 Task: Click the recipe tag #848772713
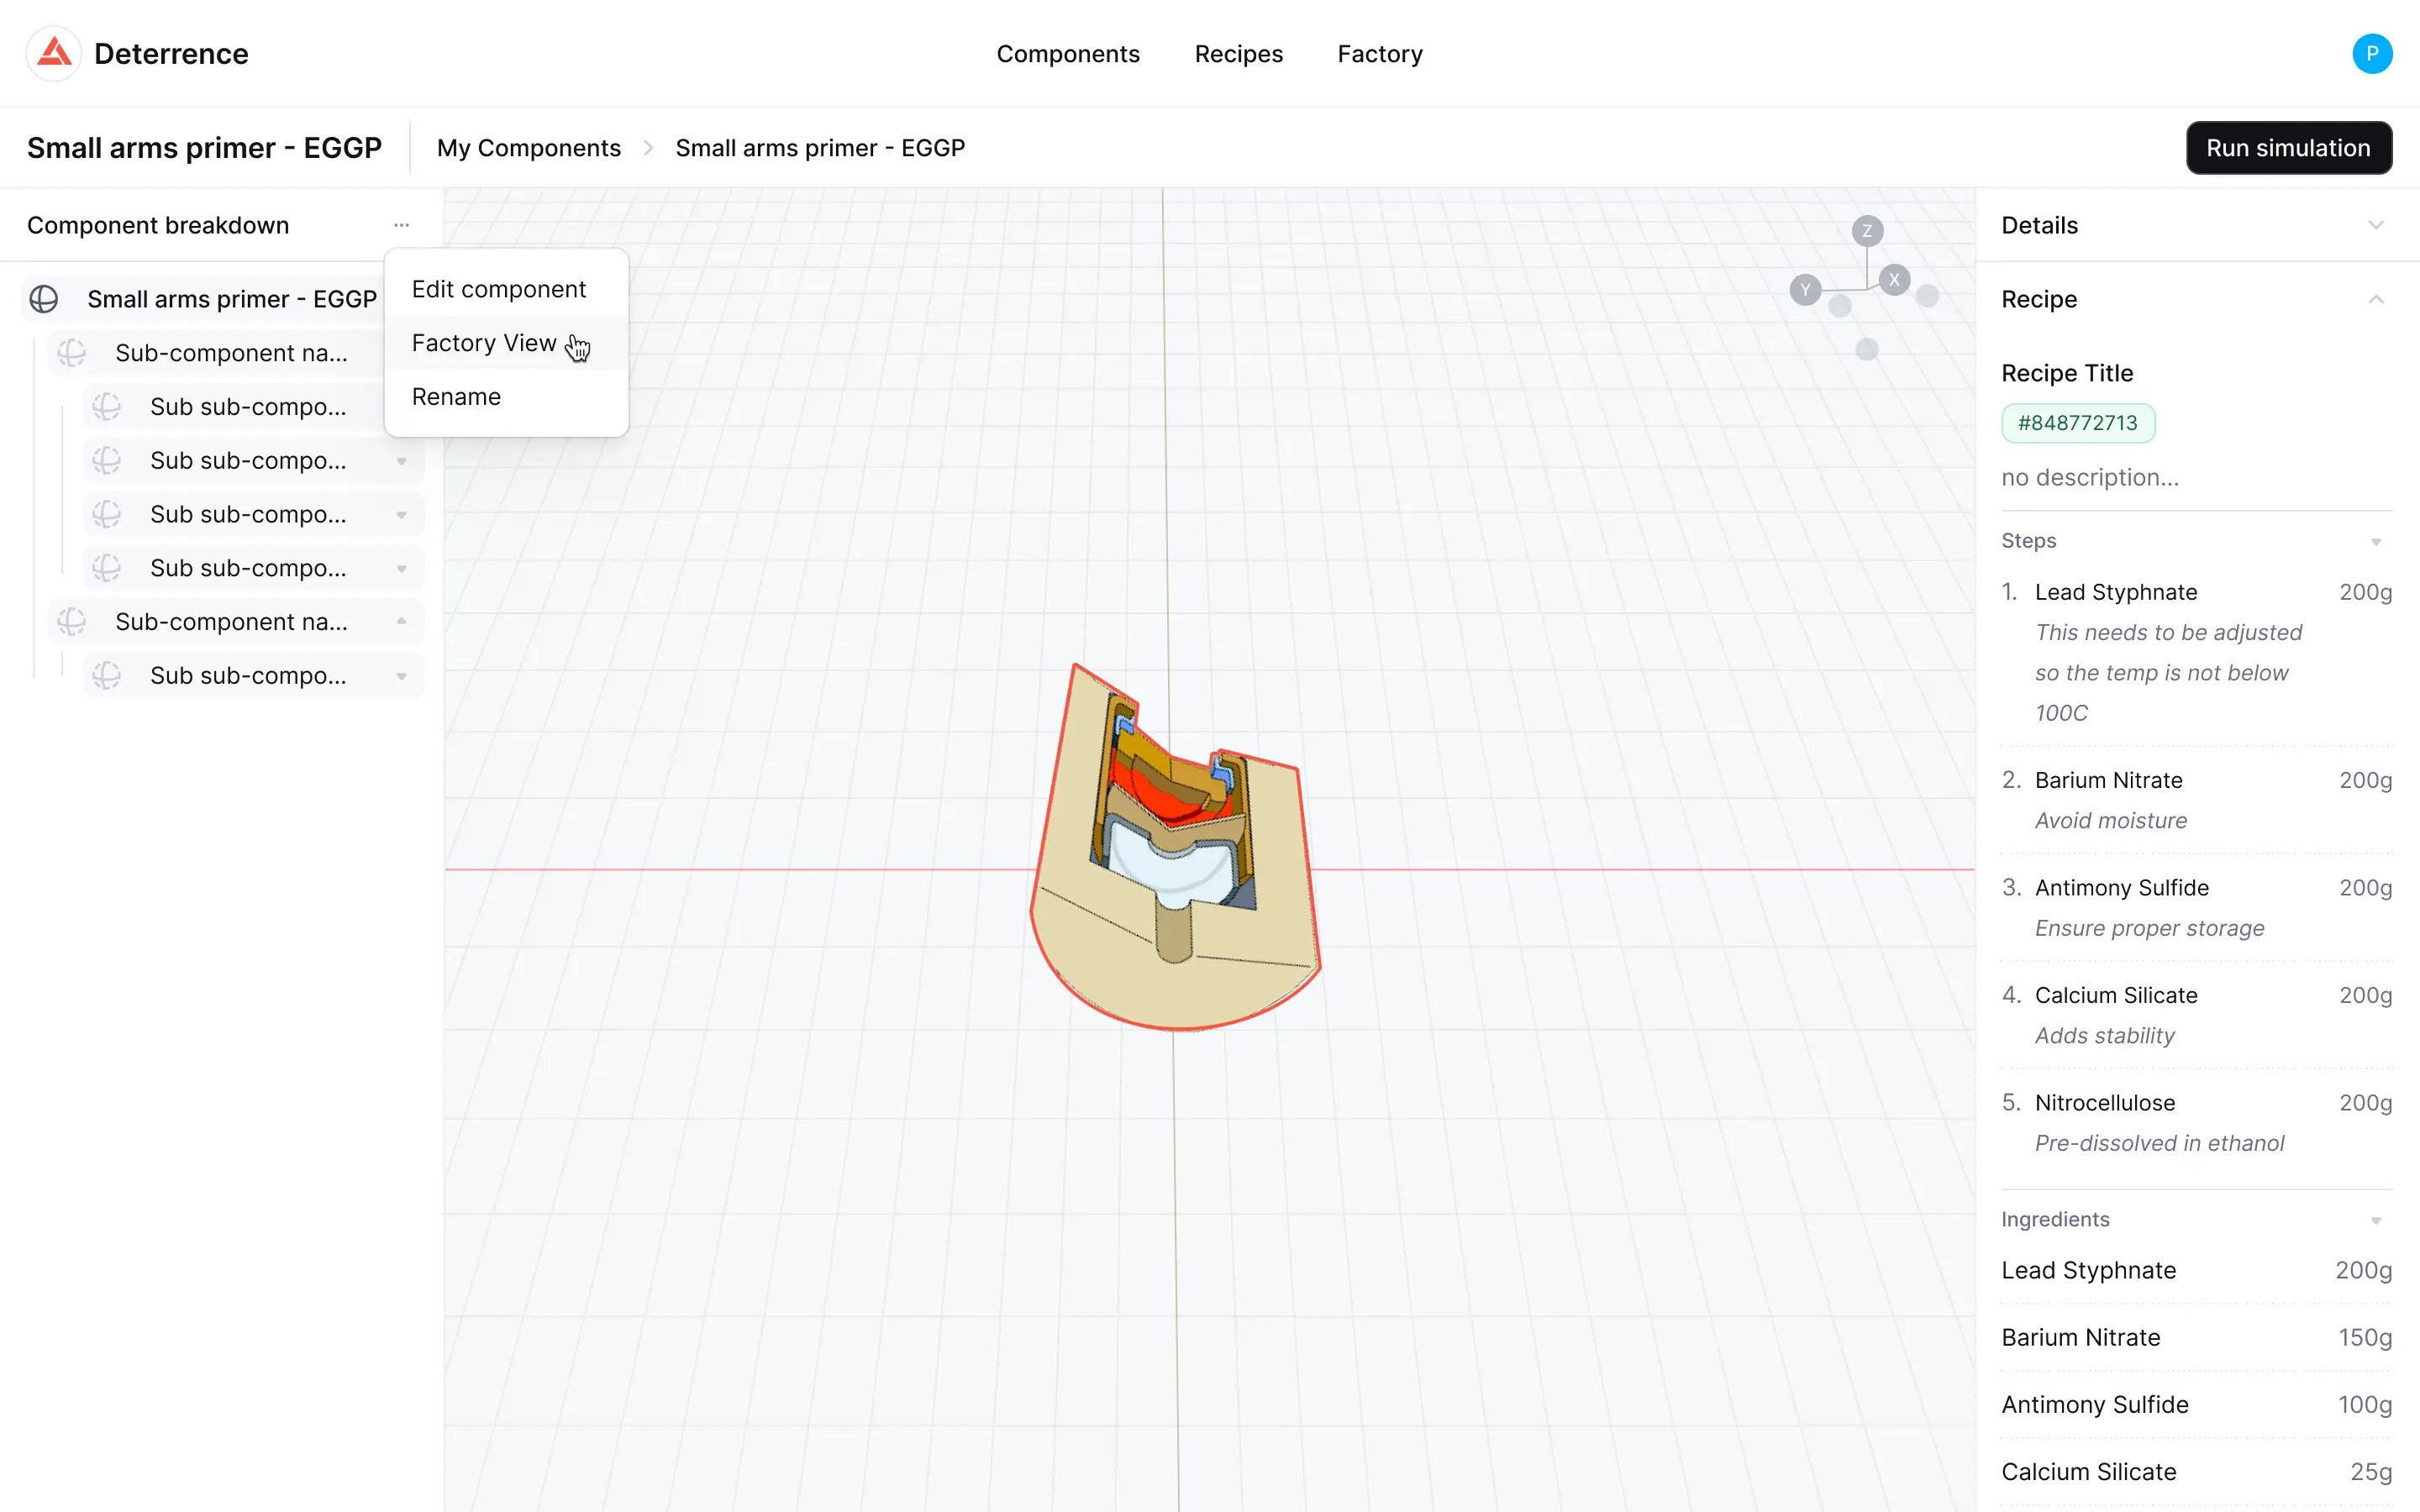2077,423
